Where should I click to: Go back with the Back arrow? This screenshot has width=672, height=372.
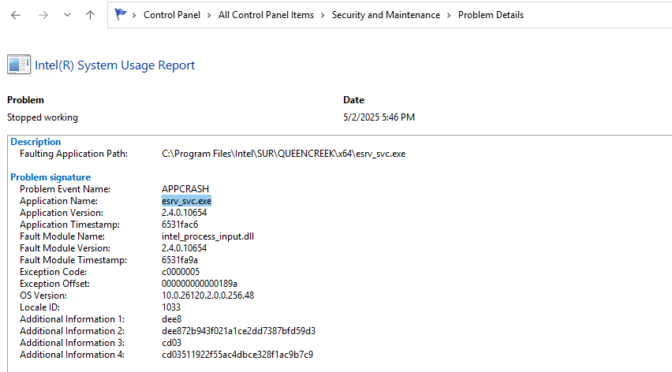click(x=16, y=15)
